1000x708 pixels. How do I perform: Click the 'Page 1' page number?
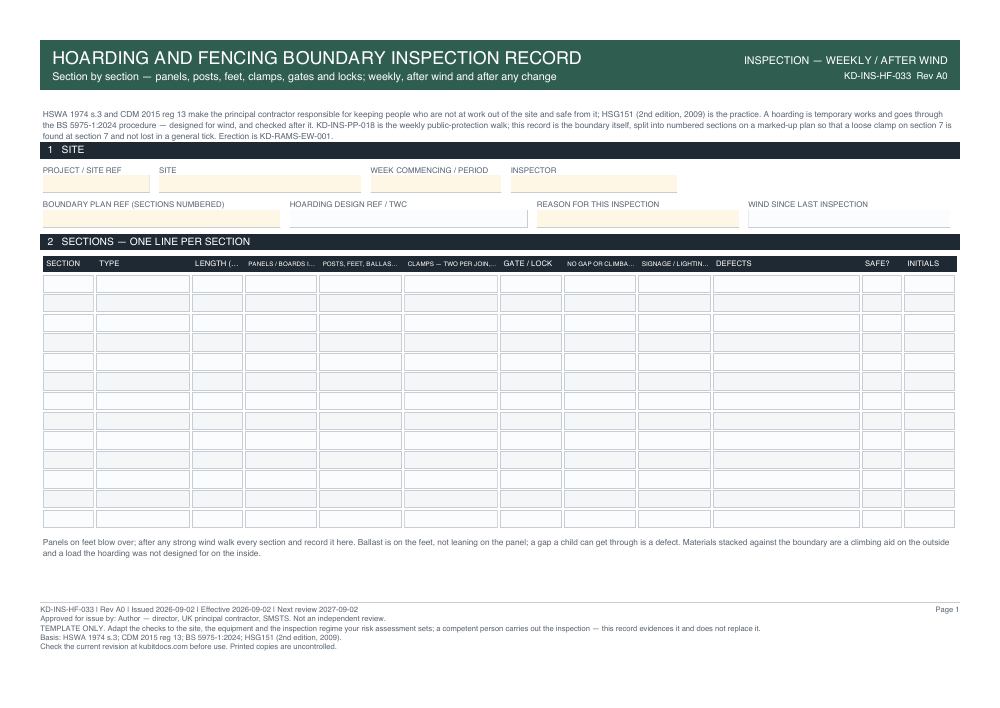(x=947, y=610)
